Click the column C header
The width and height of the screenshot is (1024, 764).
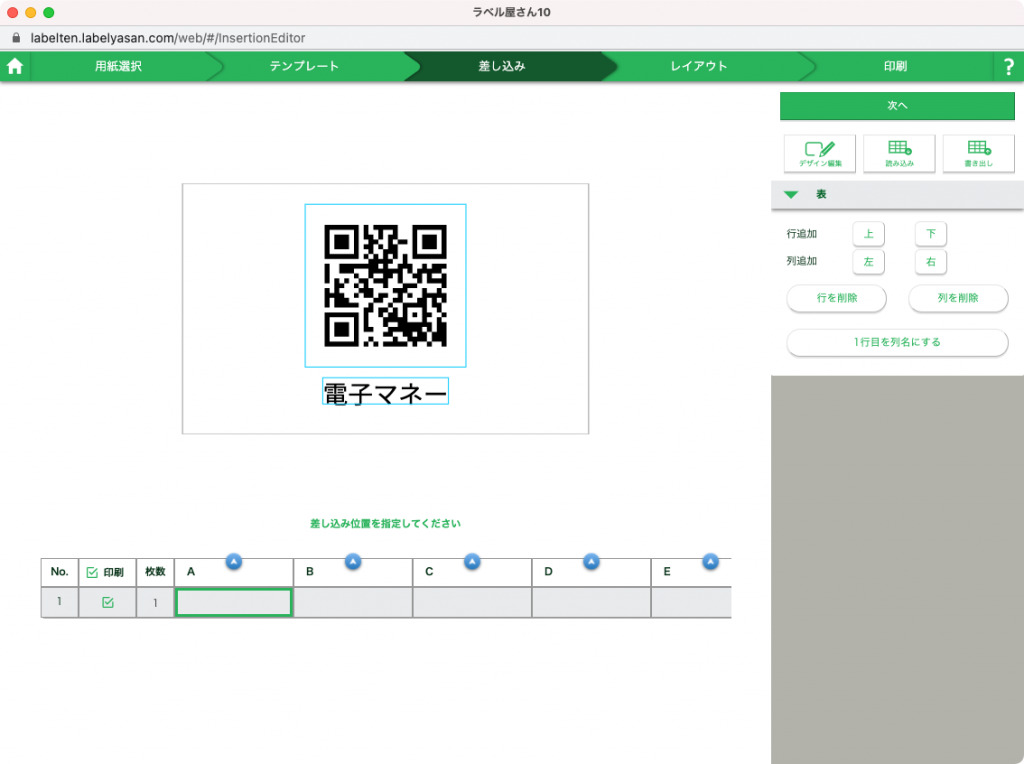(x=472, y=573)
